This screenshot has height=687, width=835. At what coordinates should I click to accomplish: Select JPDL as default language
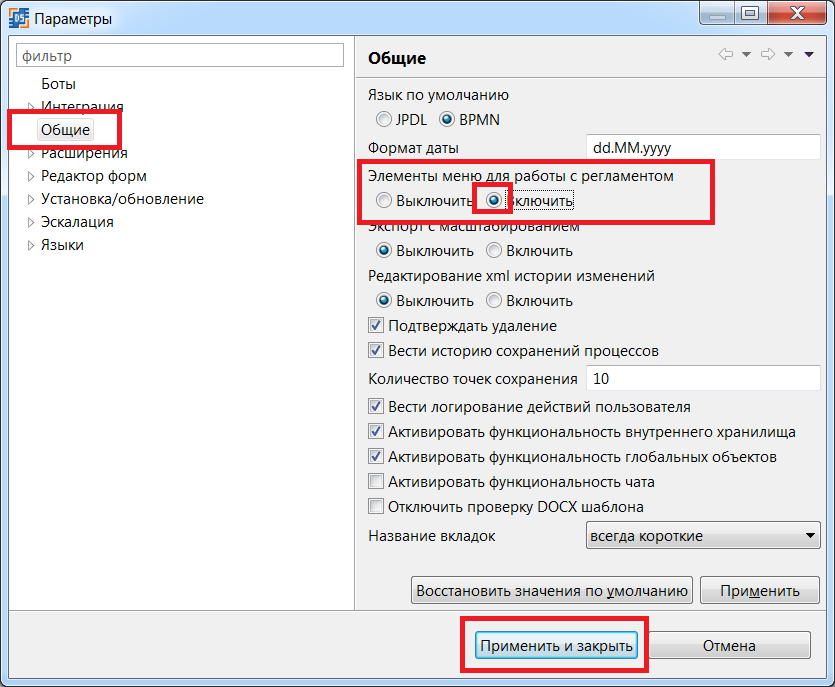pos(383,119)
